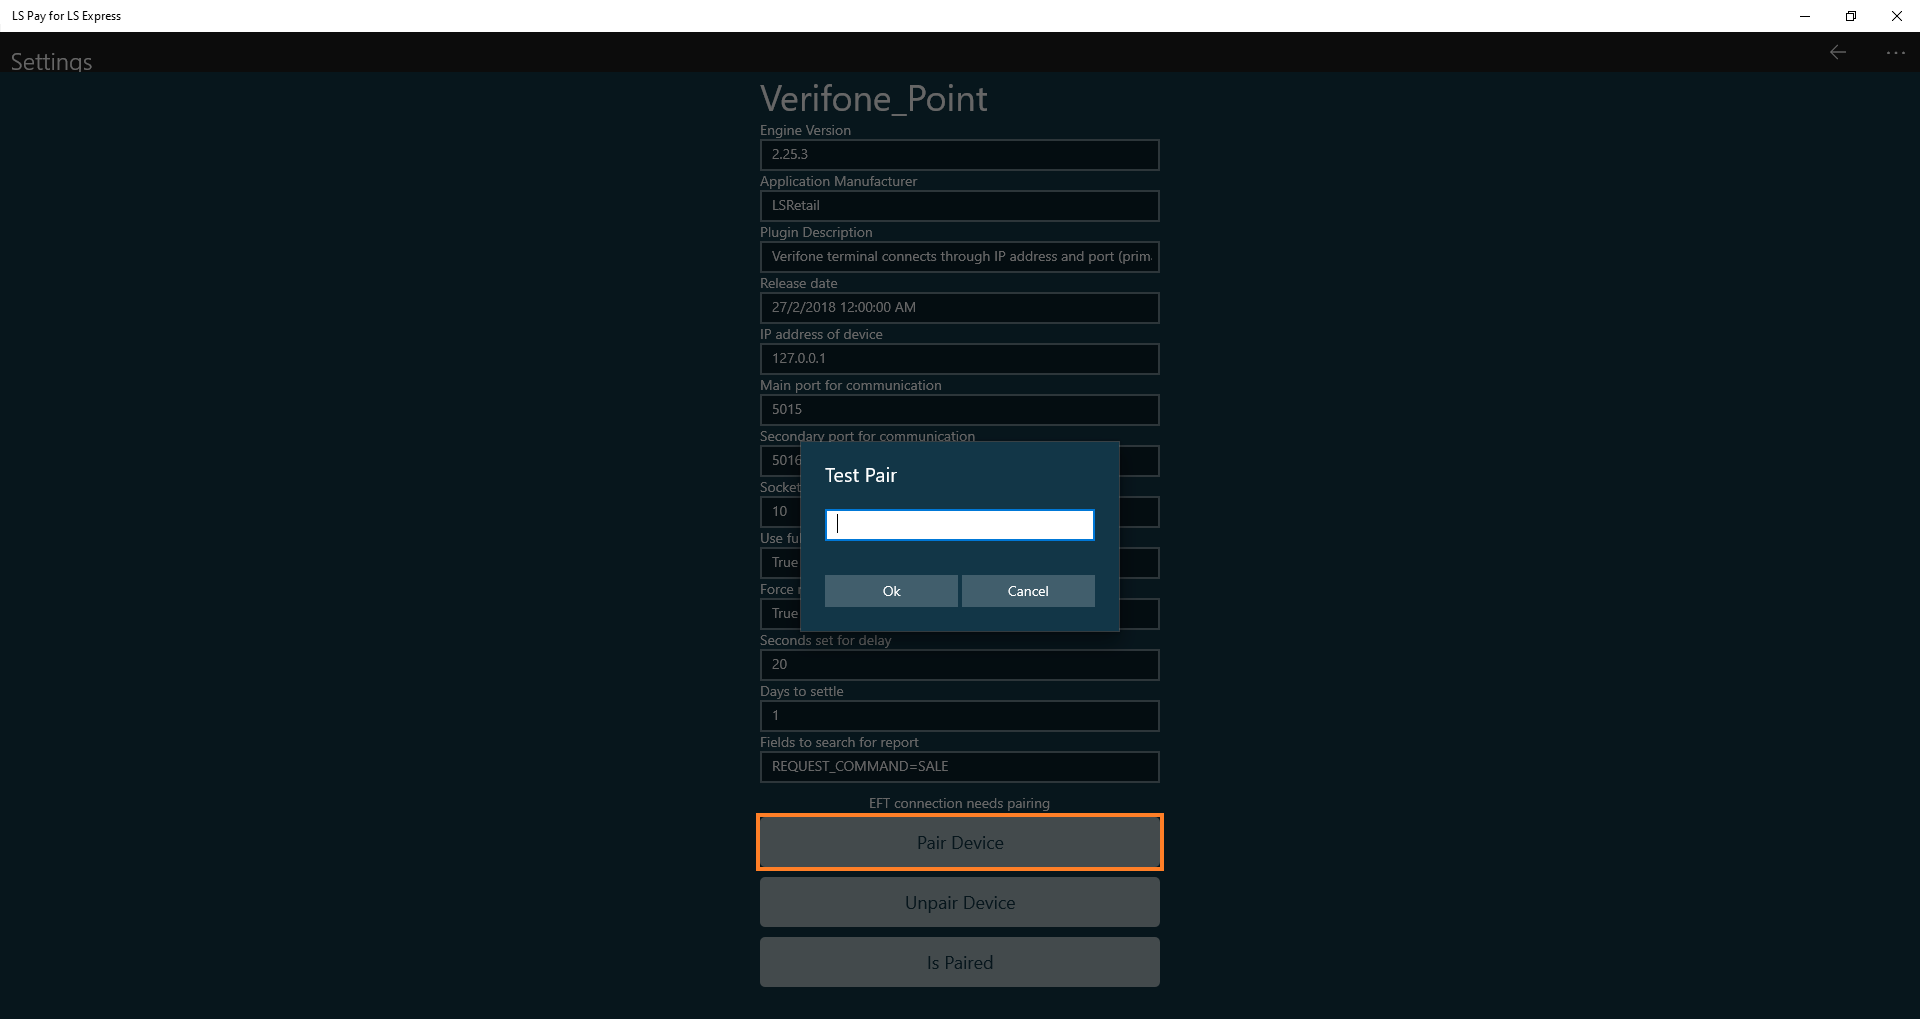The width and height of the screenshot is (1920, 1019).
Task: Click the back arrow icon
Action: (x=1837, y=52)
